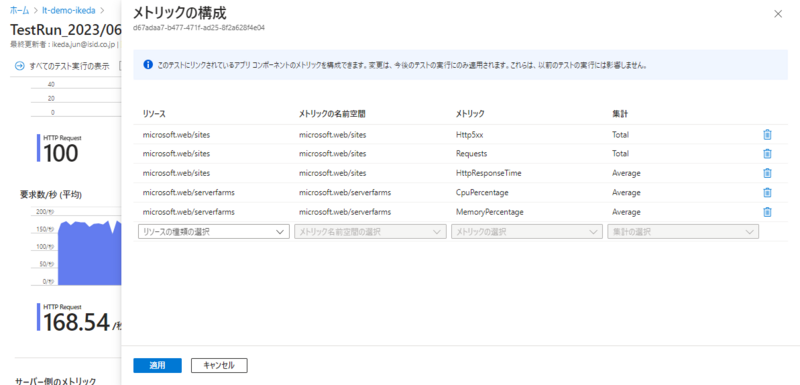Click the サーバー側のメトリック heading
This screenshot has height=385, width=800.
point(55,381)
